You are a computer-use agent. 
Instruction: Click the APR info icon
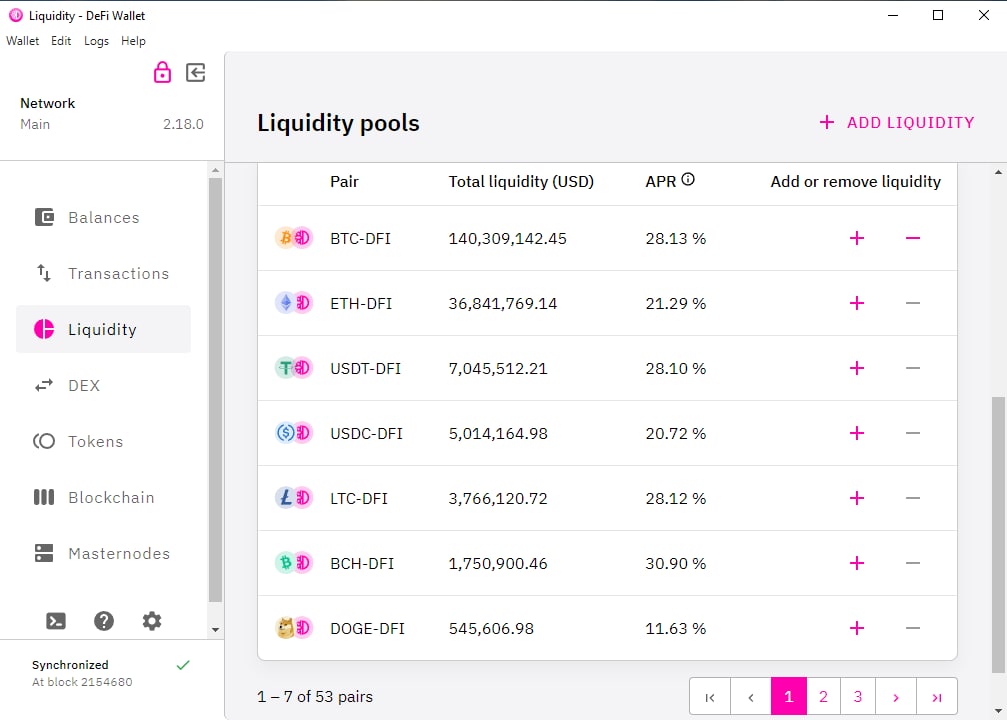(687, 181)
